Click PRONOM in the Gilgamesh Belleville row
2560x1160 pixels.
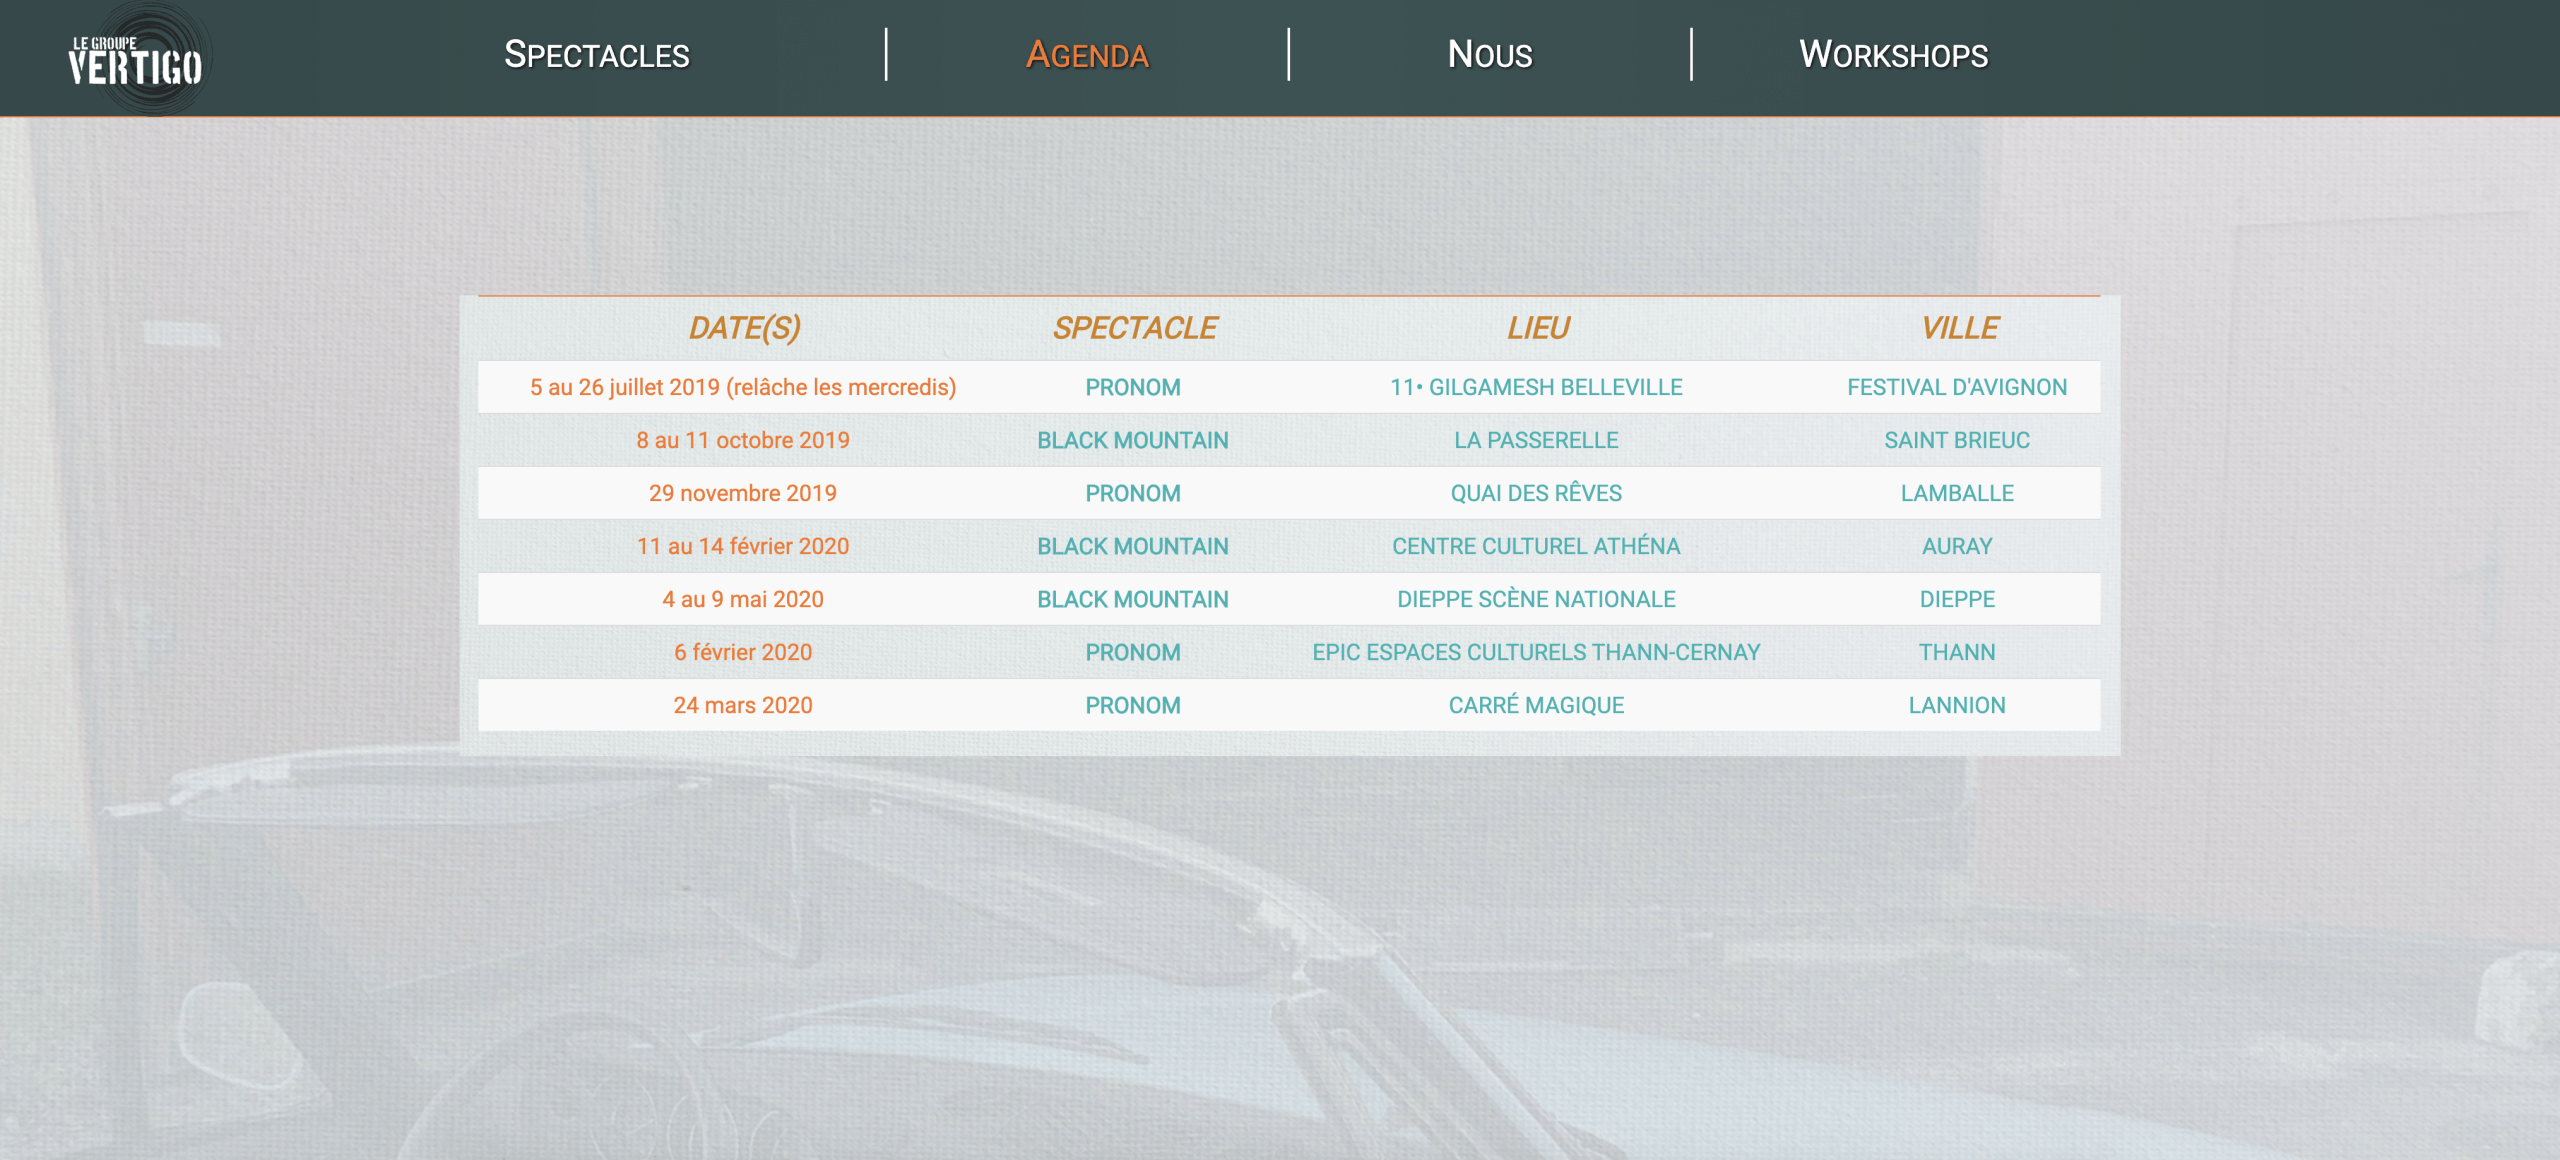coord(1133,387)
